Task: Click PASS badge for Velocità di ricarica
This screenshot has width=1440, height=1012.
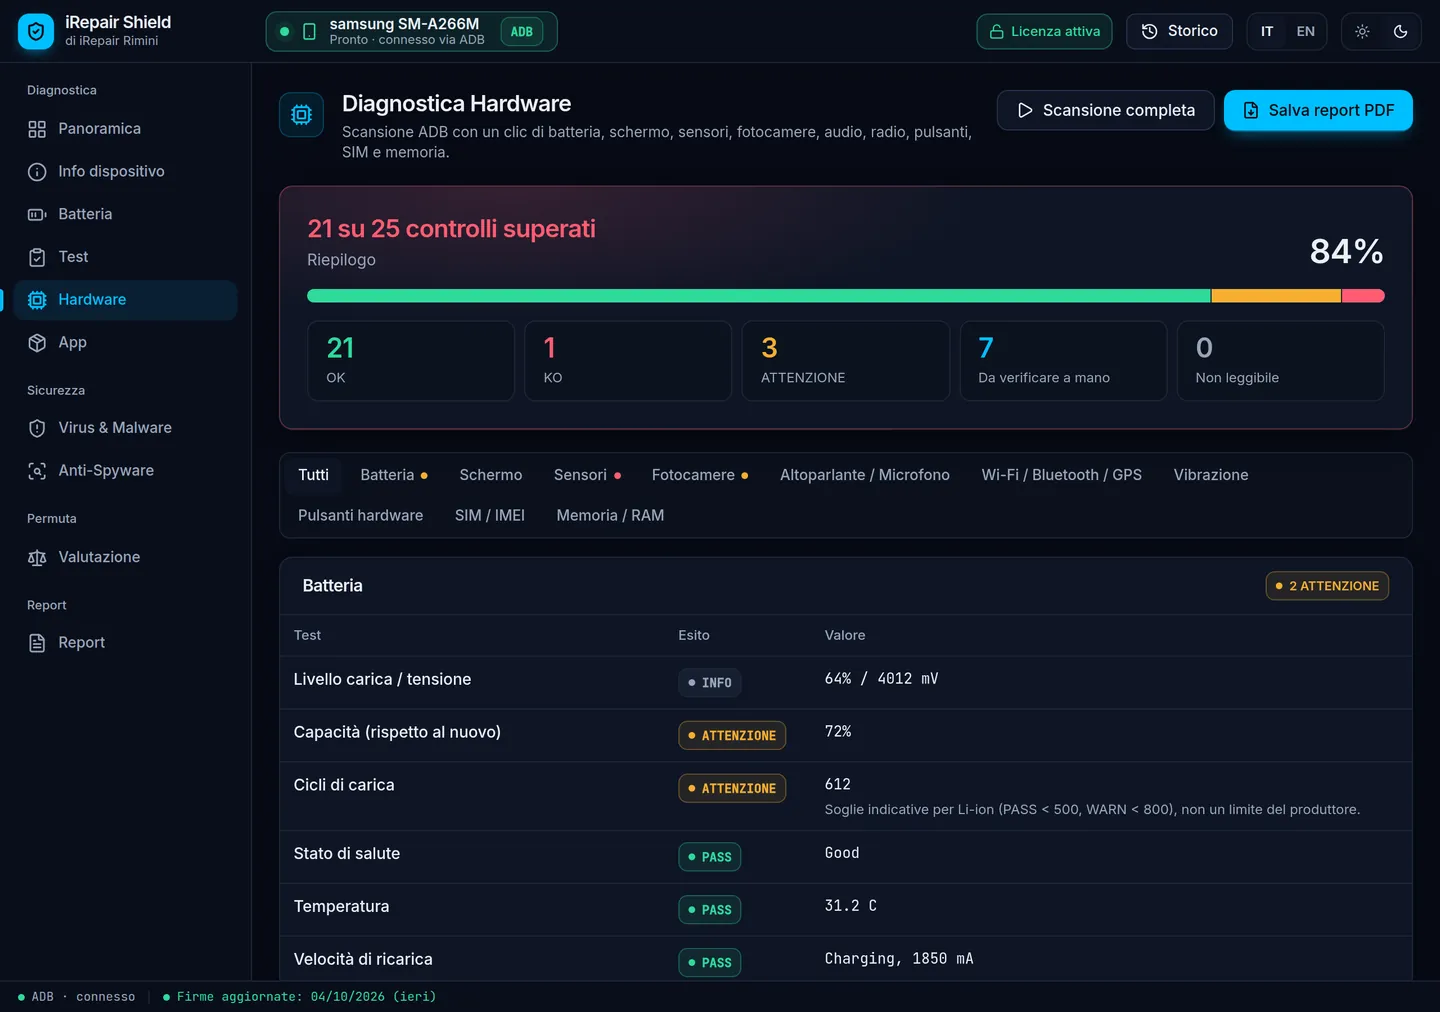Action: (710, 963)
